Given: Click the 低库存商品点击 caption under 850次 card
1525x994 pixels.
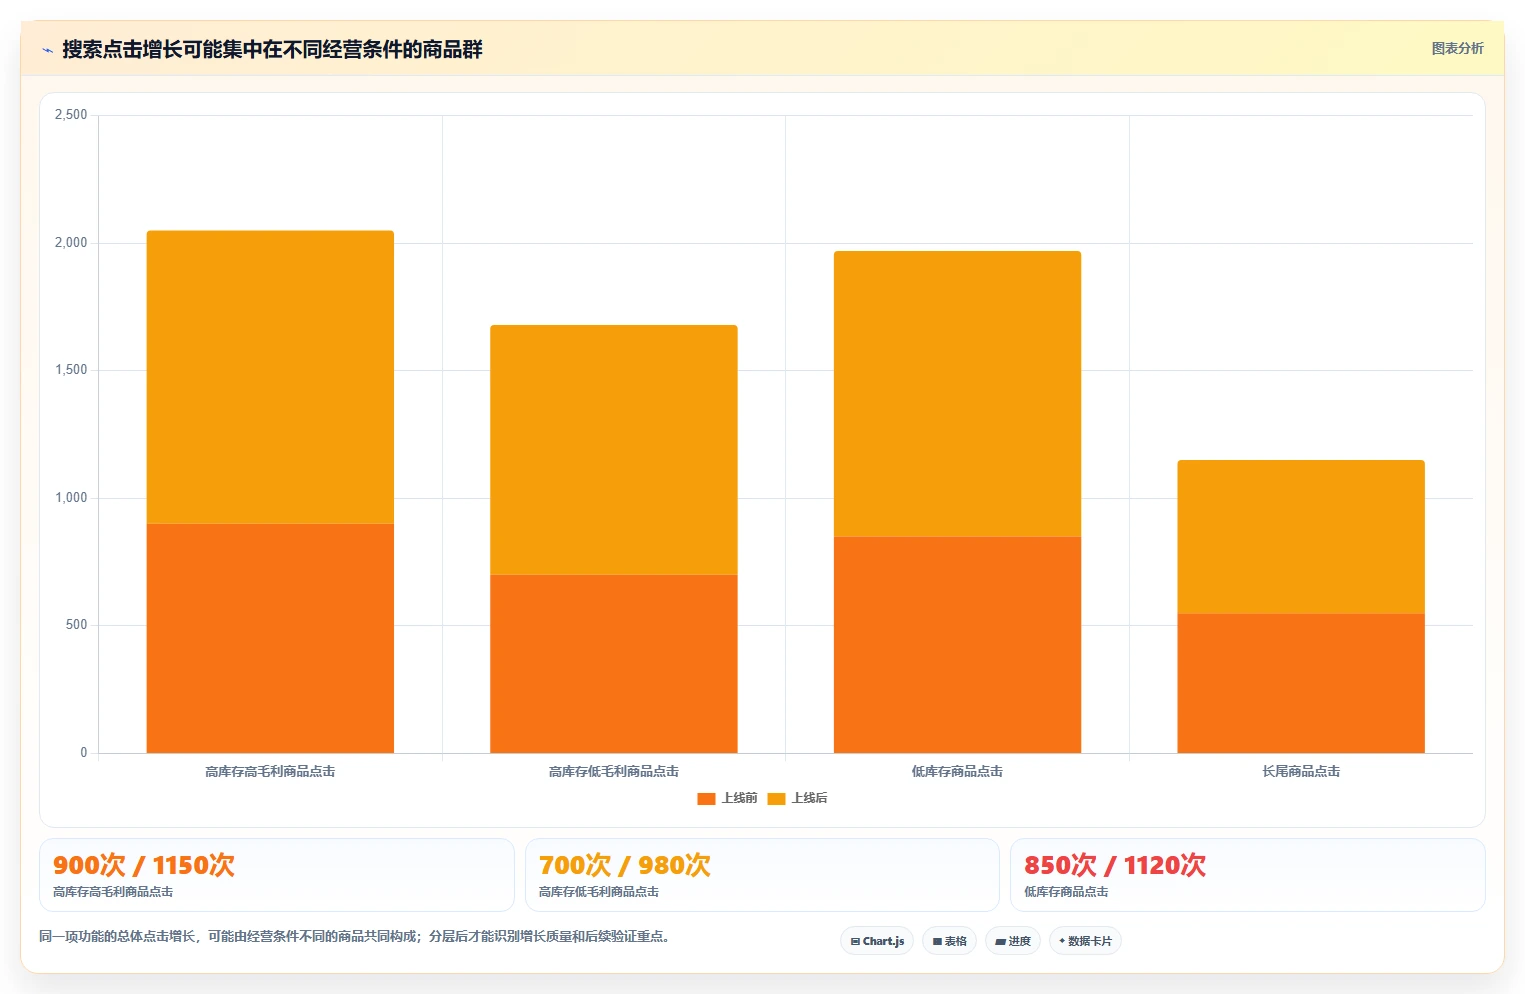Looking at the screenshot, I should (x=1066, y=892).
